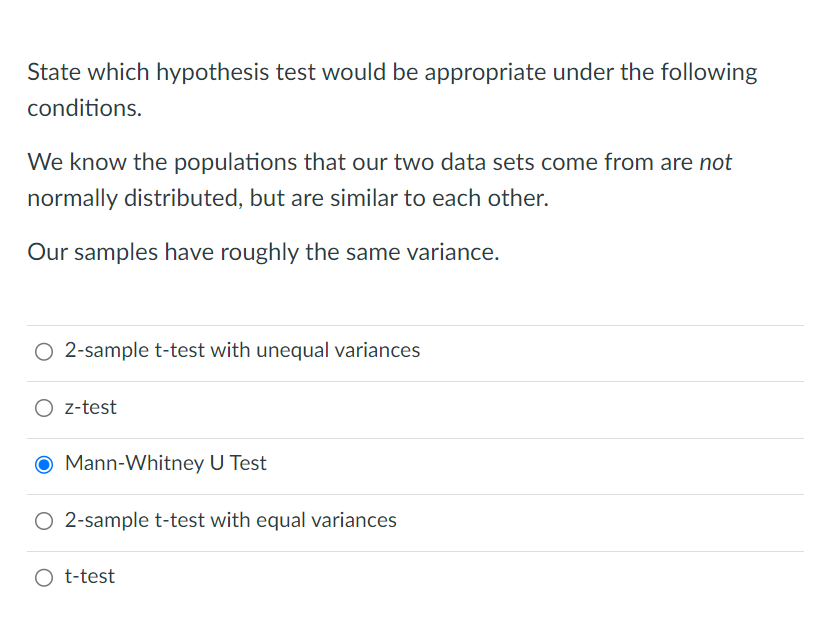830x626 pixels.
Task: Change answer to t-test option
Action: click(x=44, y=577)
